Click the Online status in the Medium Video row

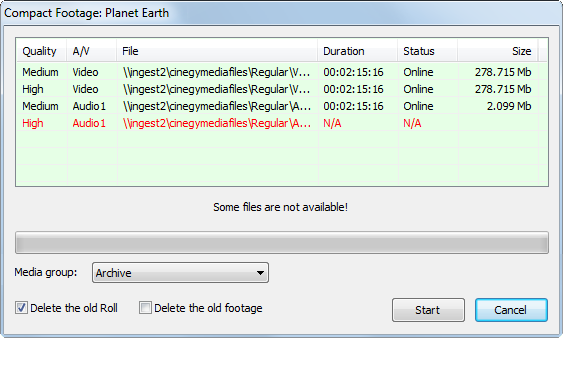(x=418, y=72)
